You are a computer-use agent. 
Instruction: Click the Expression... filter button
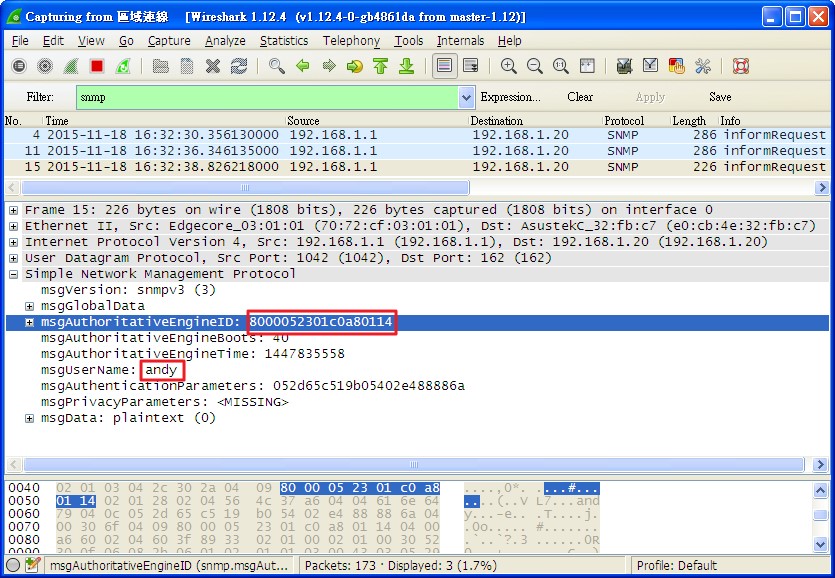pyautogui.click(x=510, y=97)
